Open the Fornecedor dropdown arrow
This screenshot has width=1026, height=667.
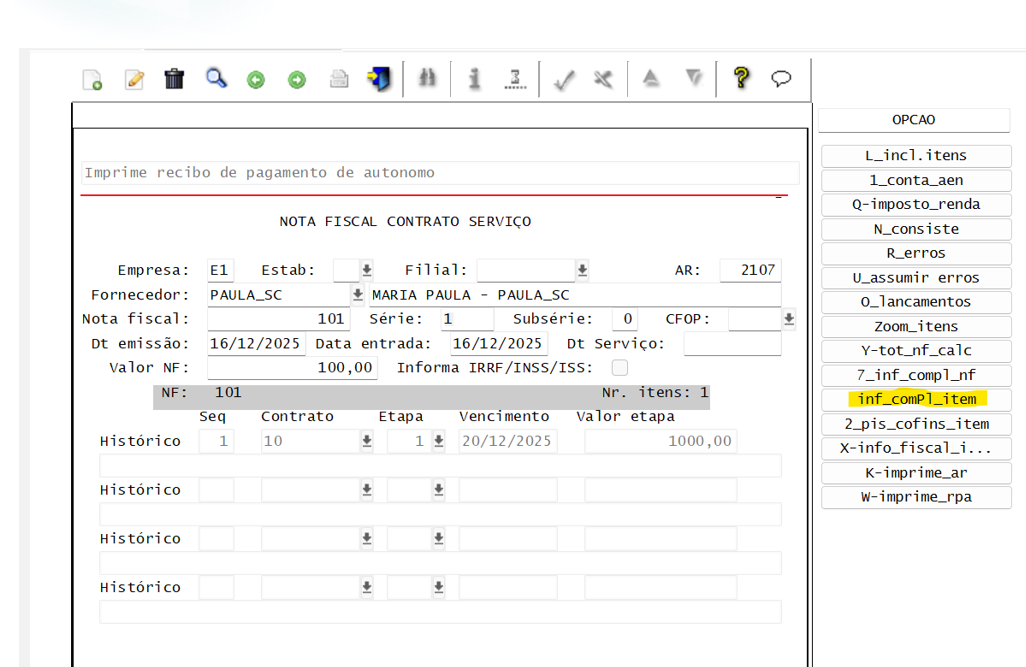pyautogui.click(x=358, y=295)
